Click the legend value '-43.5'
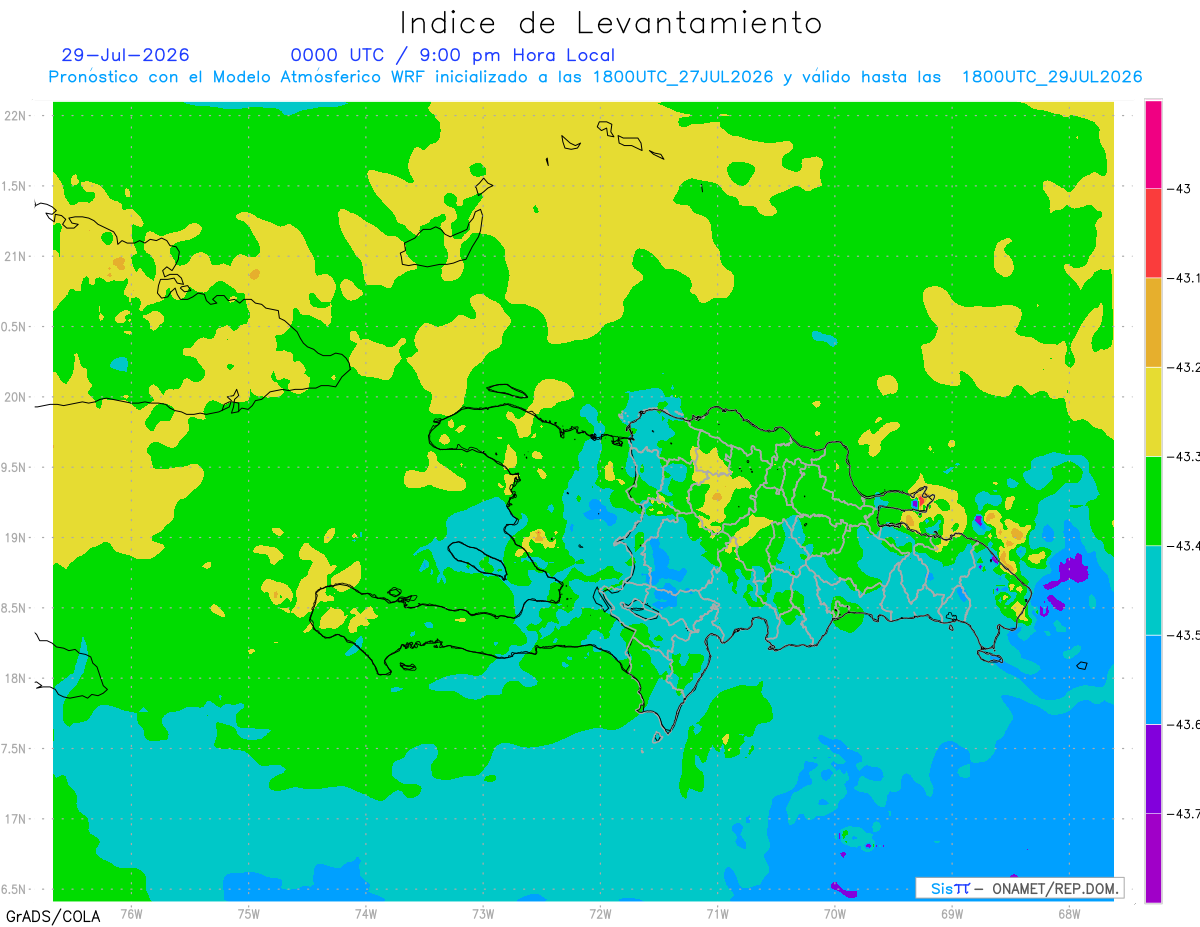 (1183, 635)
